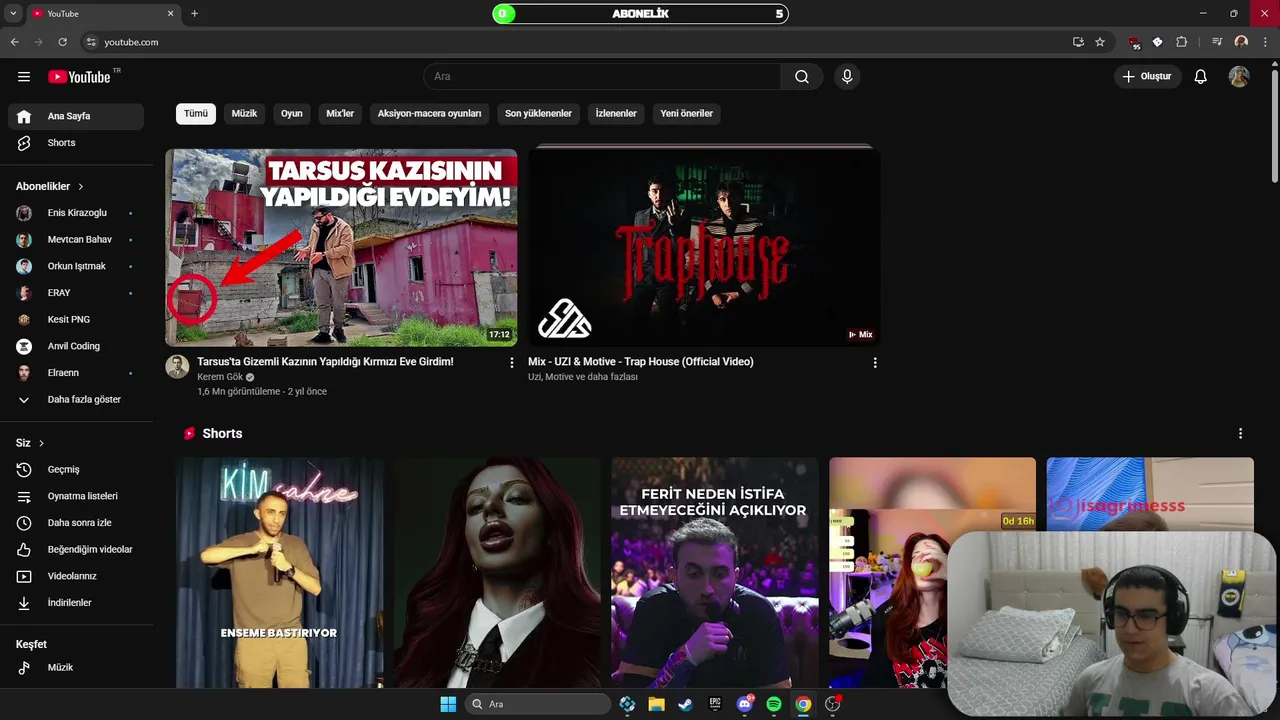The image size is (1280, 720).
Task: Open the Ferit Neden İstifa short
Action: click(x=715, y=572)
